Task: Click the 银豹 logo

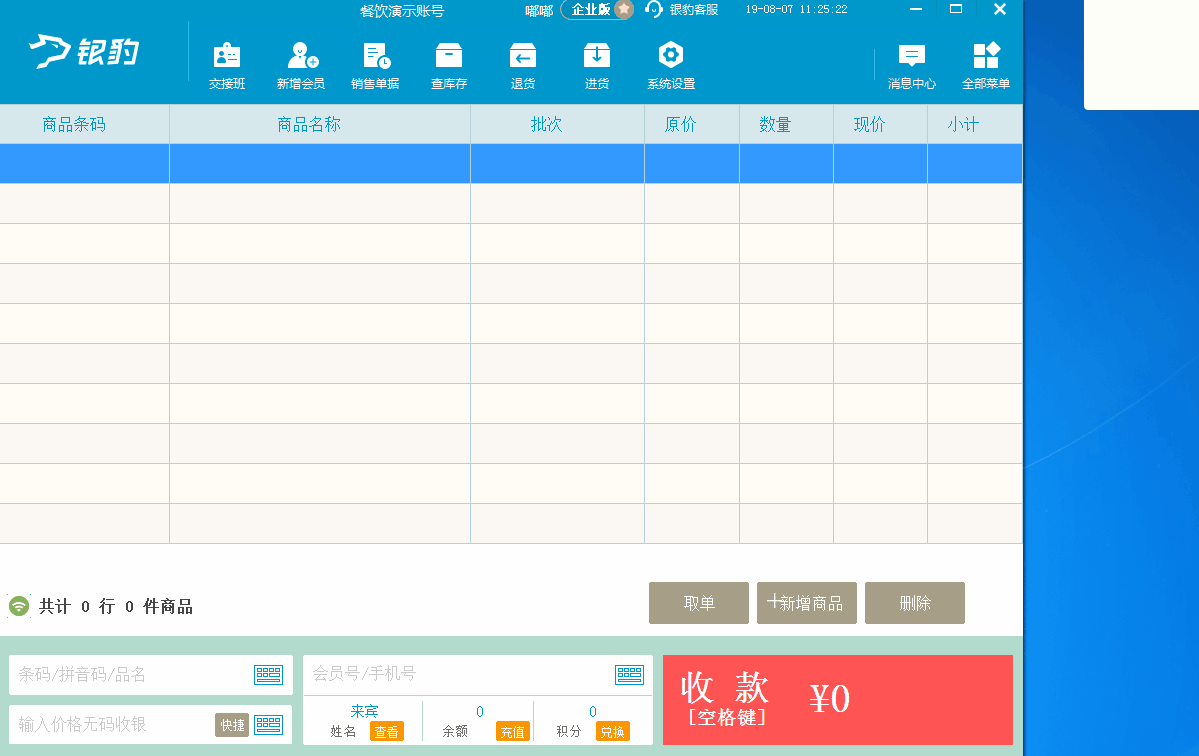Action: [x=84, y=52]
